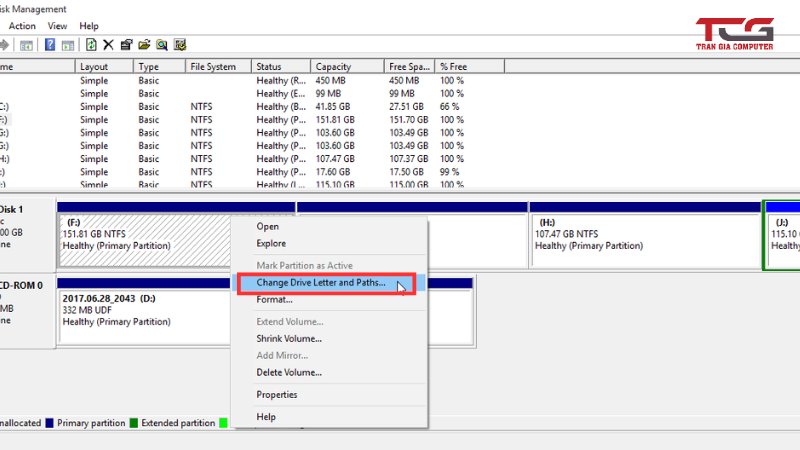Image resolution: width=800 pixels, height=450 pixels.
Task: Choose Format from the context menu
Action: click(274, 300)
